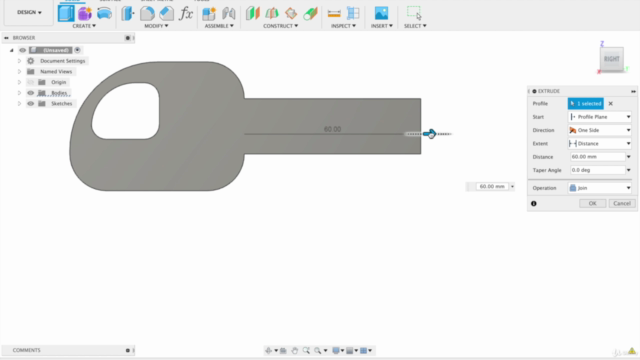Activate the Unsaved component radio button

coord(78,50)
